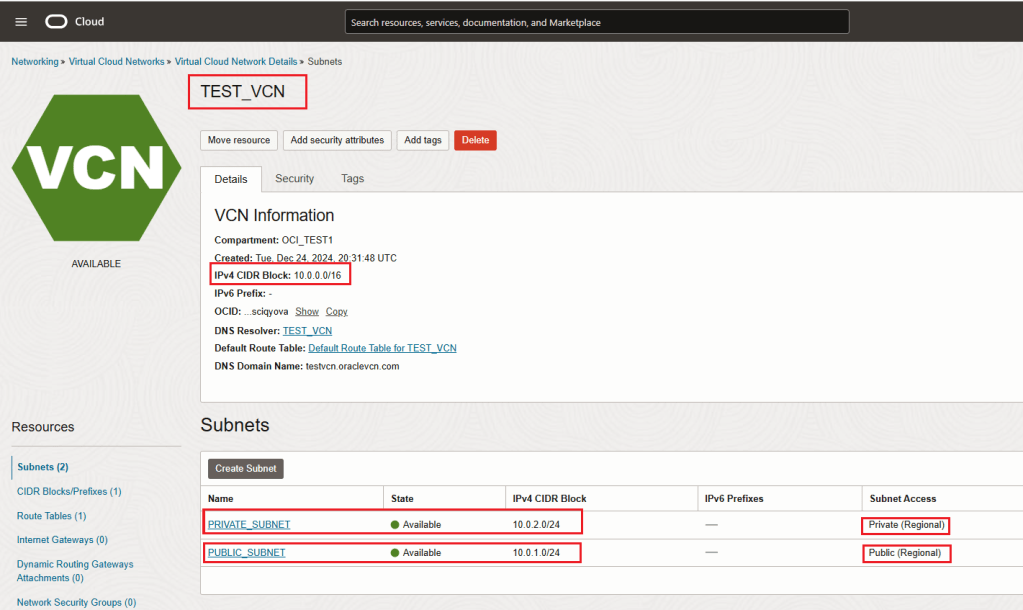Select Internet Gateways in Resources list
The height and width of the screenshot is (610, 1023).
(62, 540)
